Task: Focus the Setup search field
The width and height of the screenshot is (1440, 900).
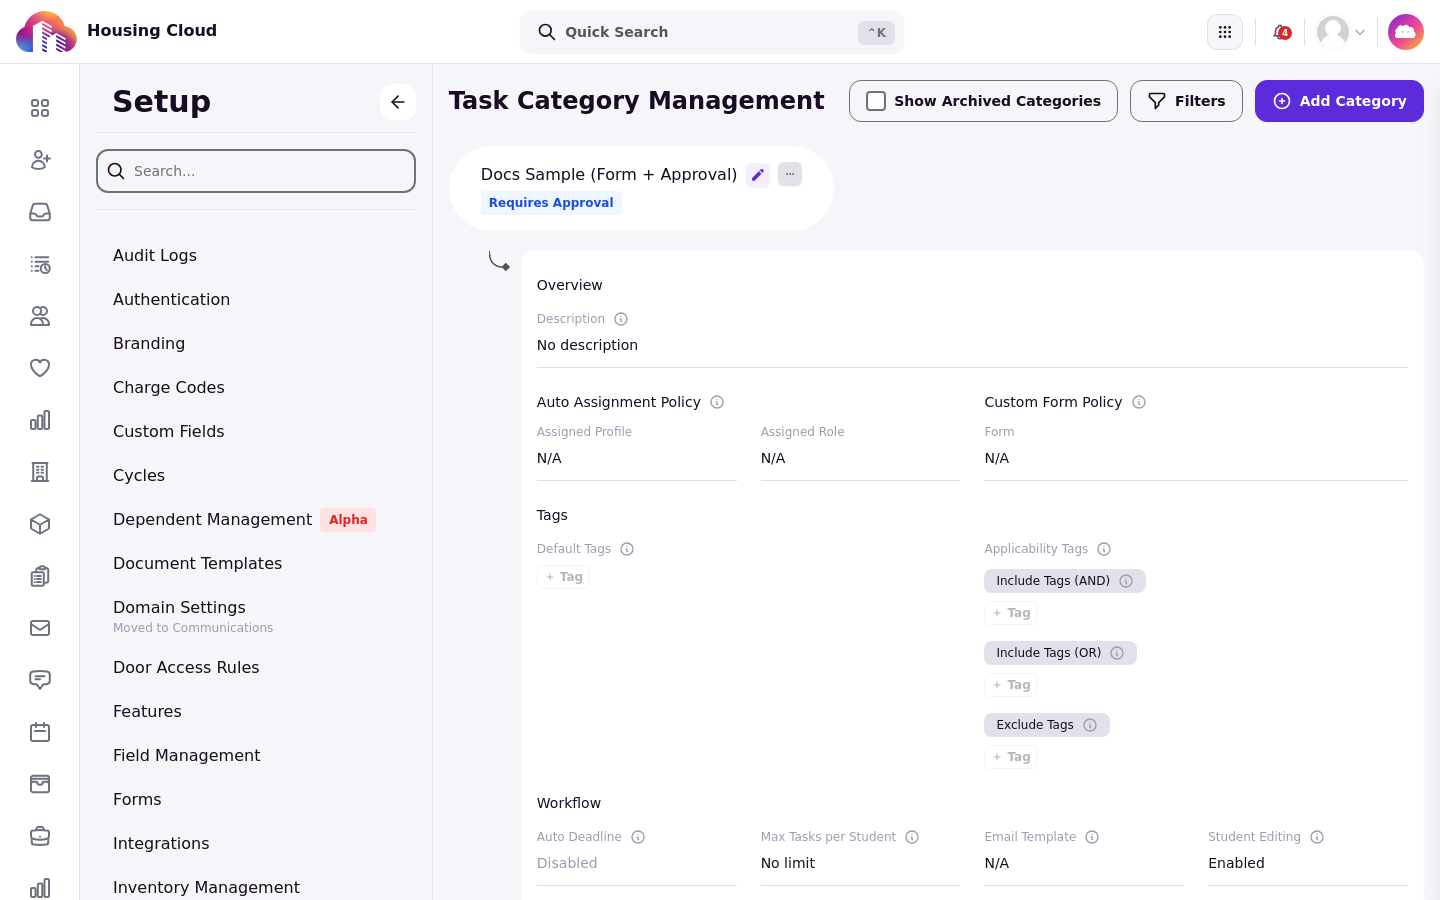Action: pyautogui.click(x=256, y=171)
